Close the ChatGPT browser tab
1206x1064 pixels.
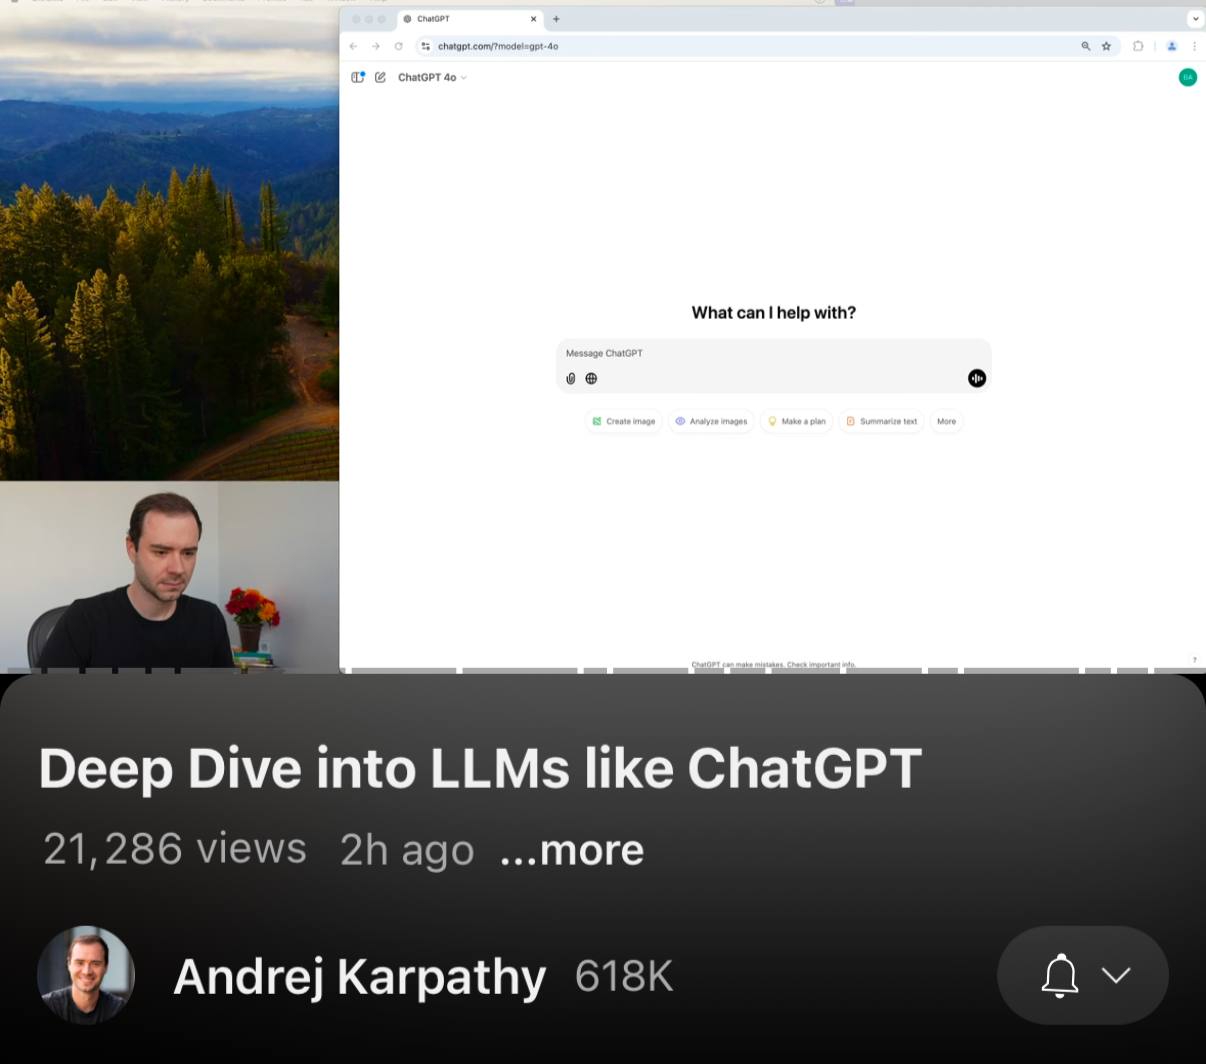pos(534,19)
